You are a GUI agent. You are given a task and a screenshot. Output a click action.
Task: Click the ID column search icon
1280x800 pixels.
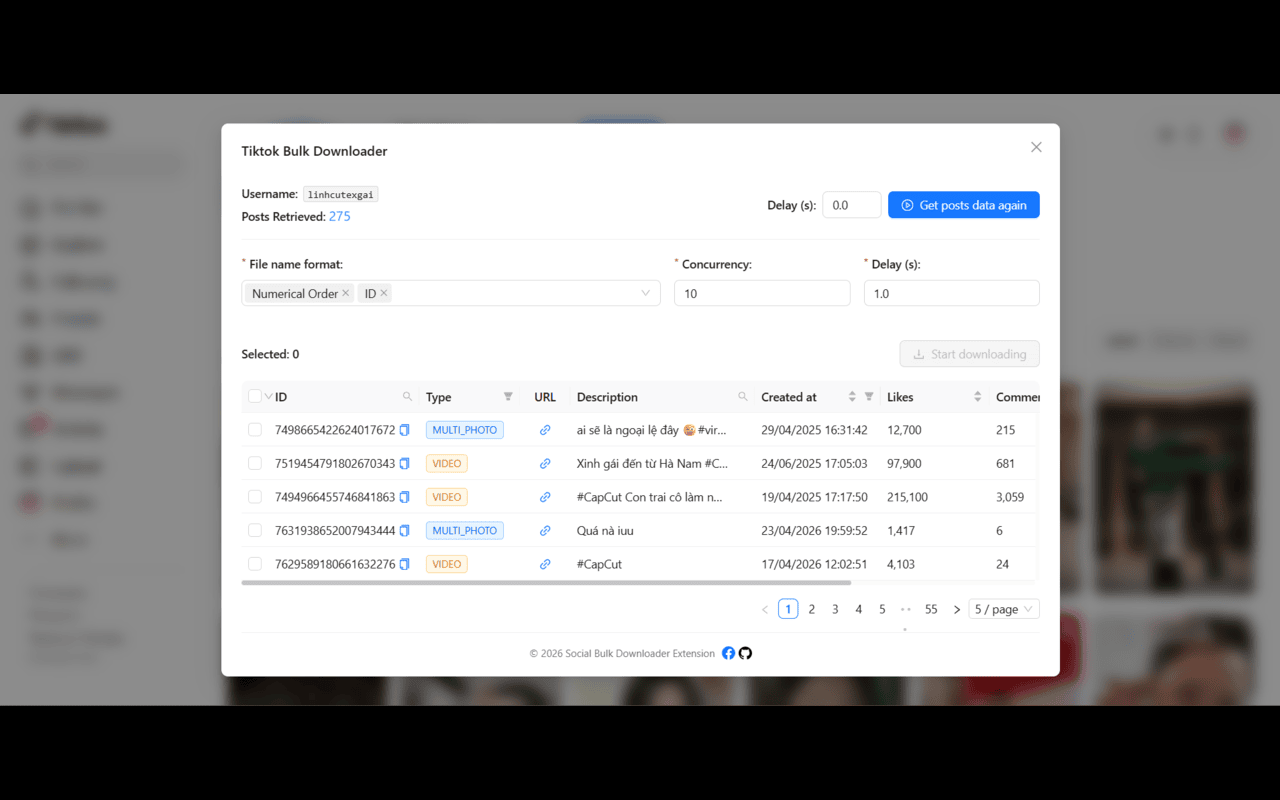[x=407, y=397]
